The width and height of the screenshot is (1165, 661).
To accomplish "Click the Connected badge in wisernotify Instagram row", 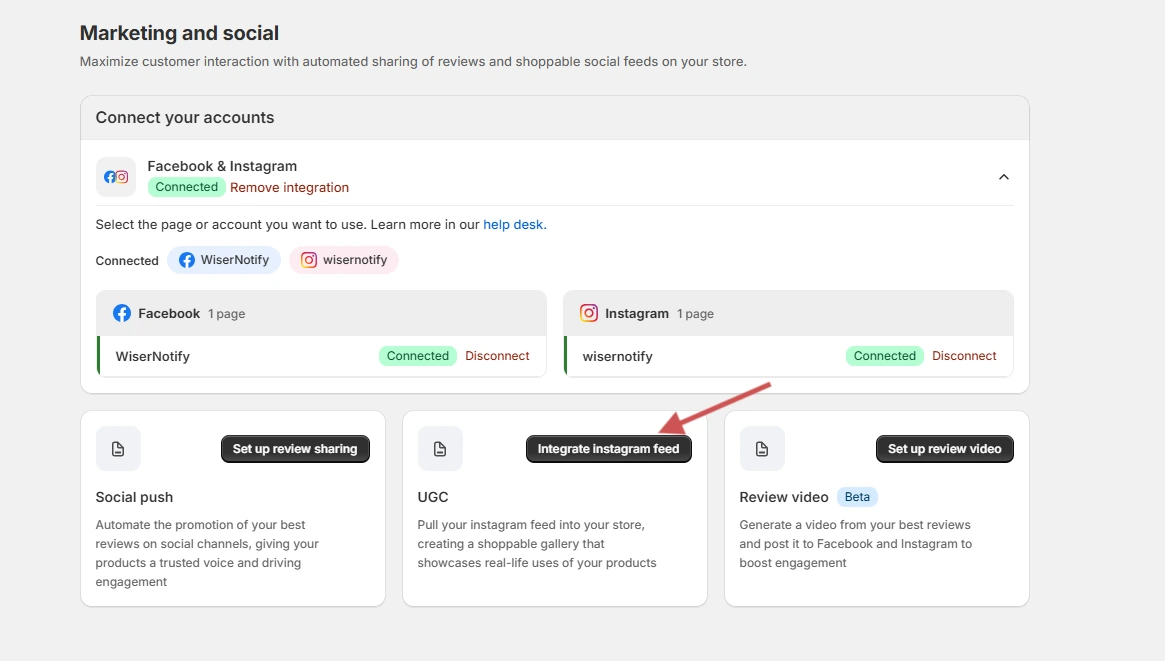I will (x=884, y=356).
